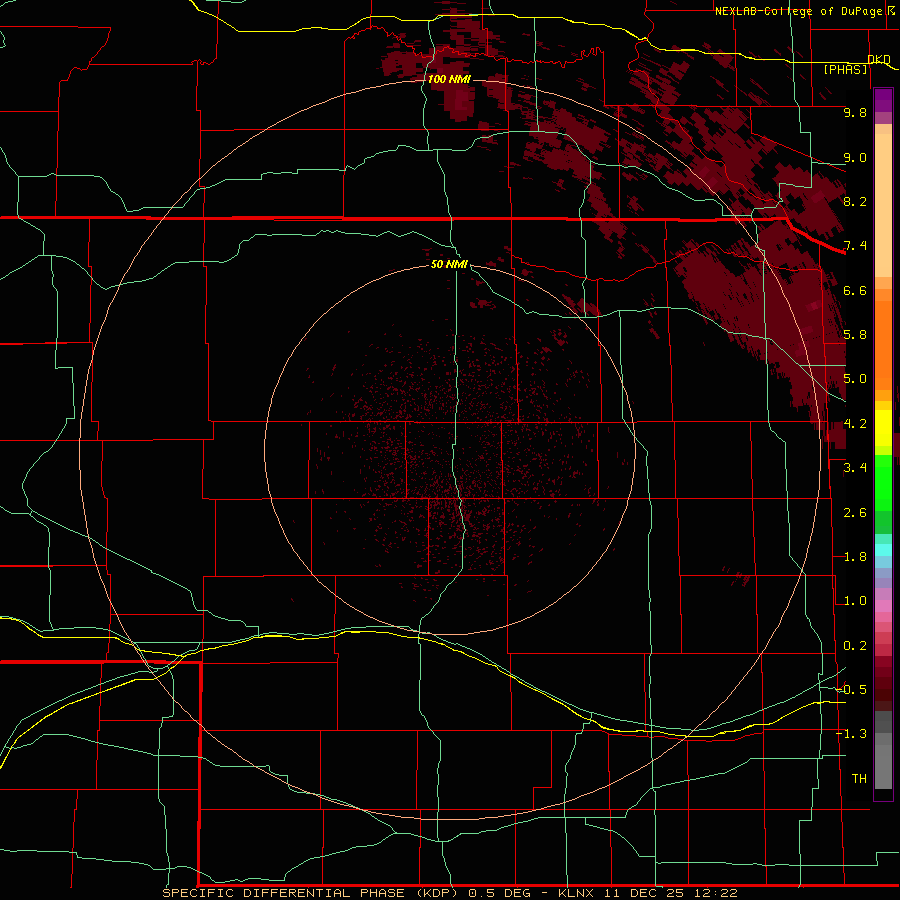Click the KLNX radar site identifier
Viewport: 900px width, 900px height.
click(576, 893)
